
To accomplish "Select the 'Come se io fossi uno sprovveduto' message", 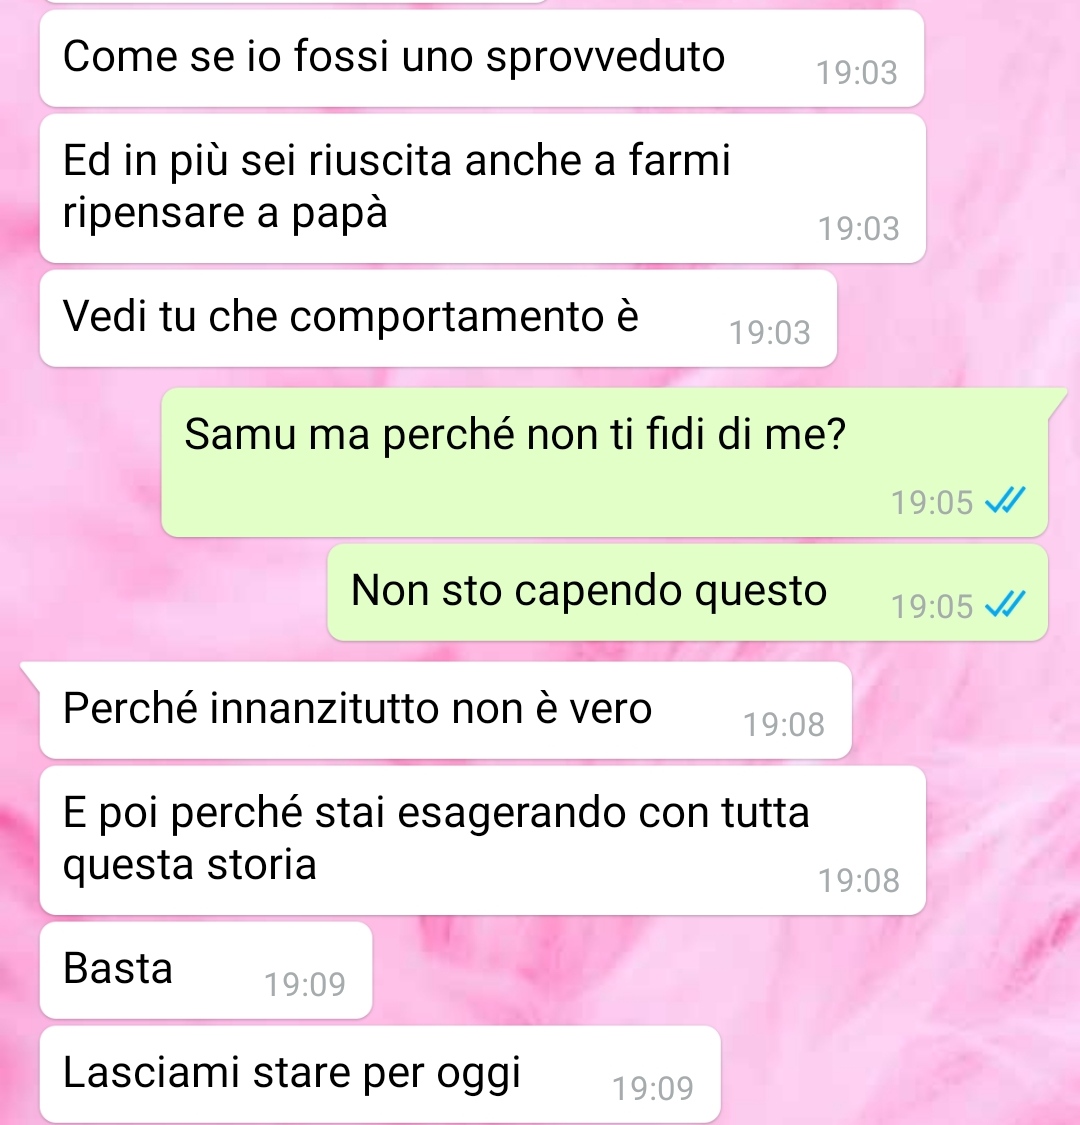I will coord(482,58).
